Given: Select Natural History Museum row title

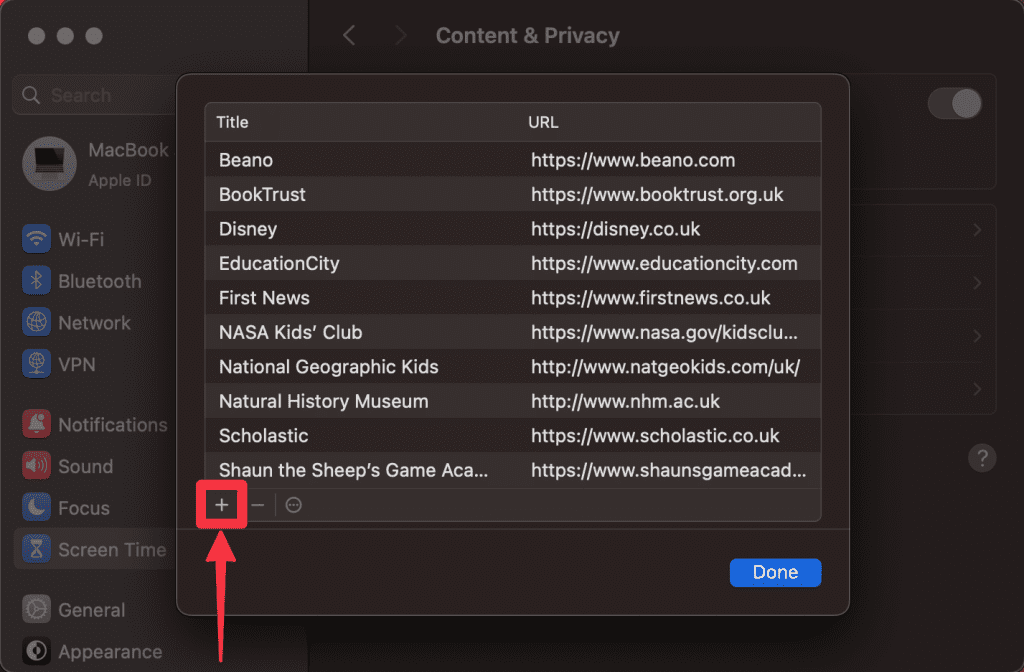Looking at the screenshot, I should [x=324, y=401].
